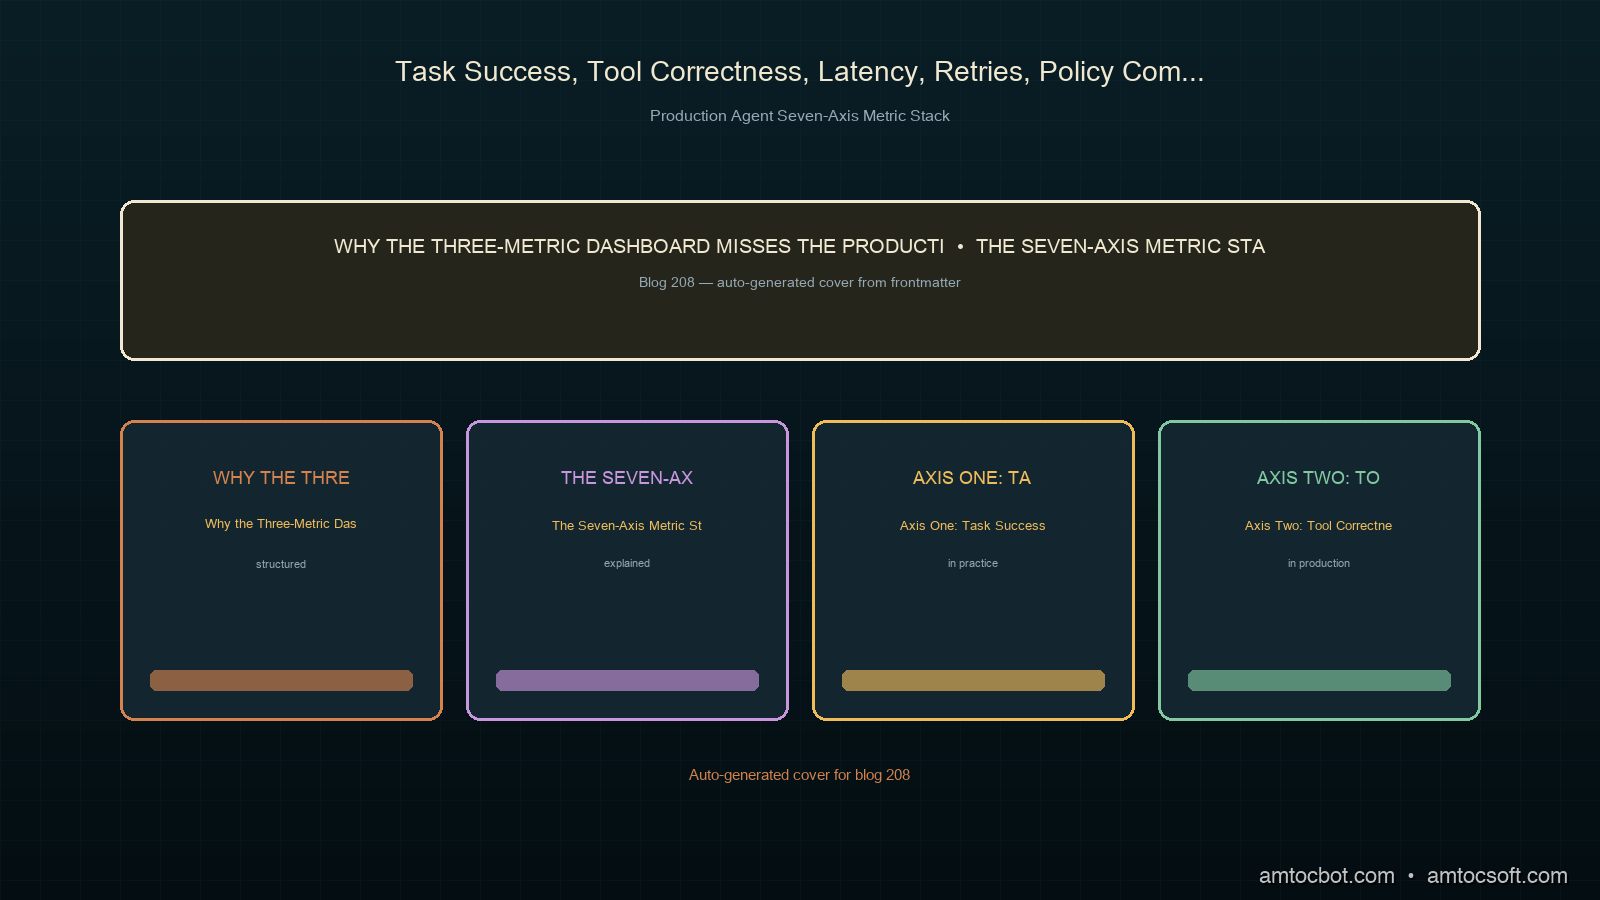The width and height of the screenshot is (1600, 900).
Task: Click the "AXIS TWO: TO" card heading
Action: click(1318, 478)
